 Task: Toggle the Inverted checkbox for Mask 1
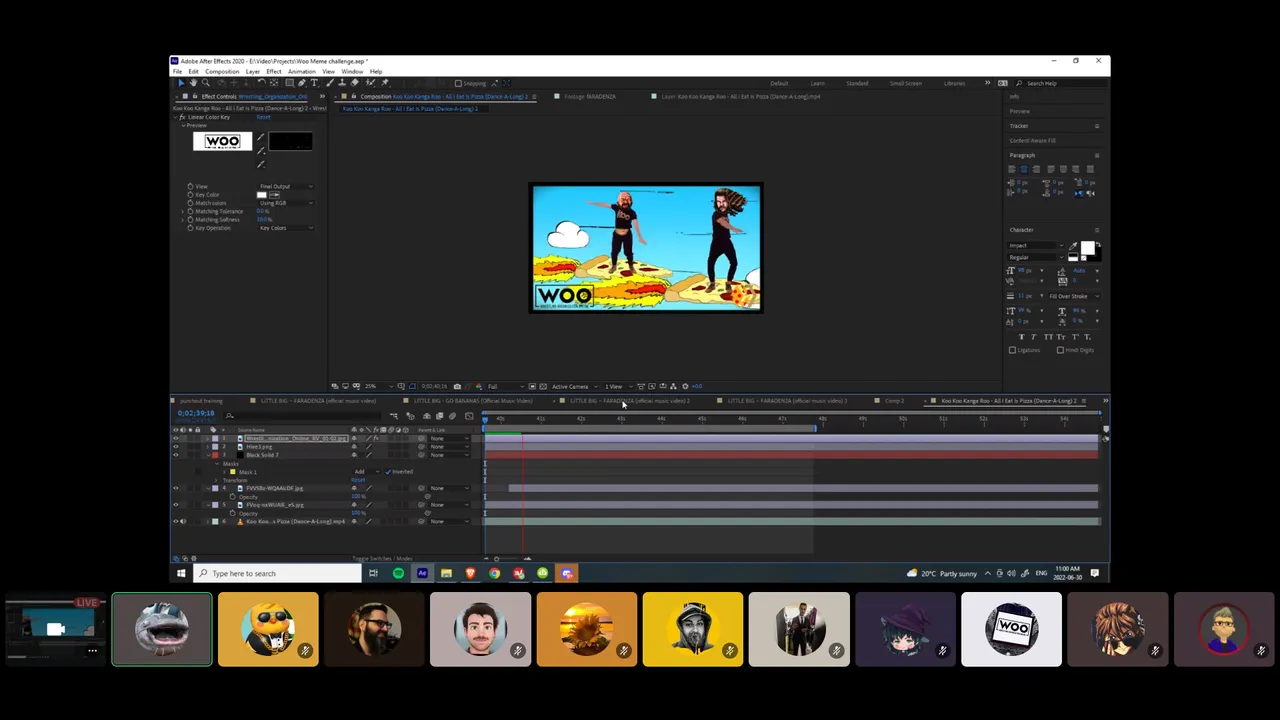tap(388, 472)
